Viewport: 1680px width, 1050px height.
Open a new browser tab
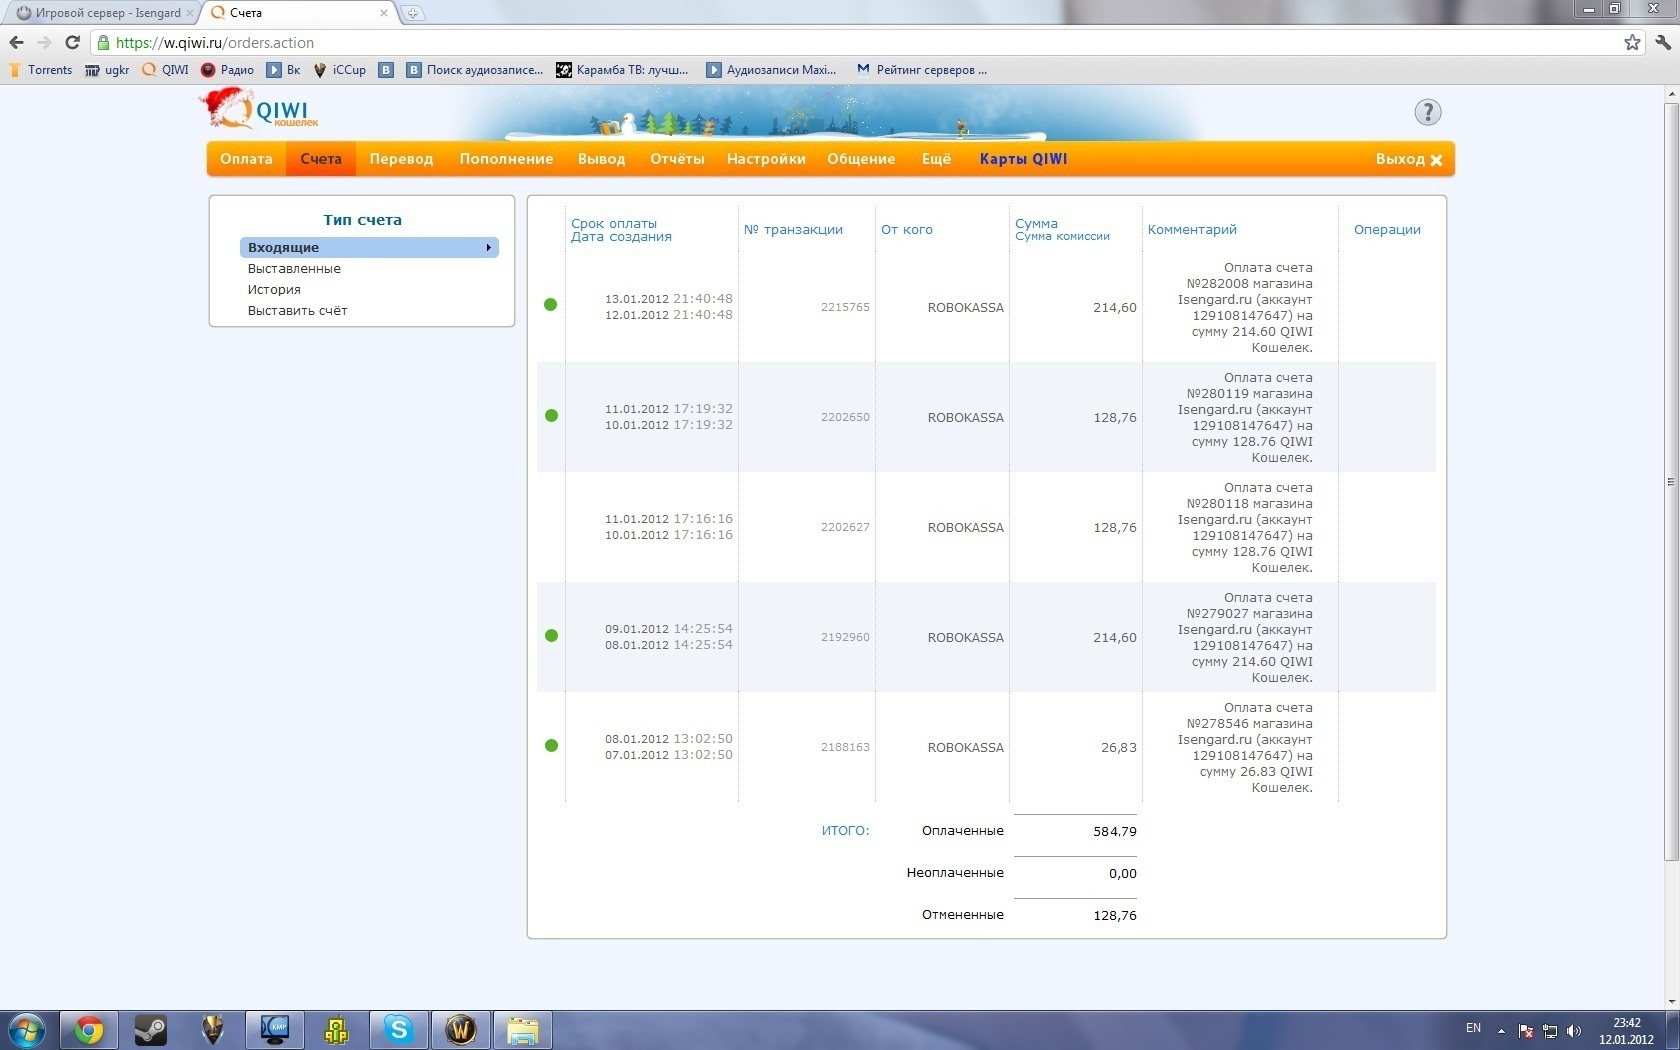point(412,13)
